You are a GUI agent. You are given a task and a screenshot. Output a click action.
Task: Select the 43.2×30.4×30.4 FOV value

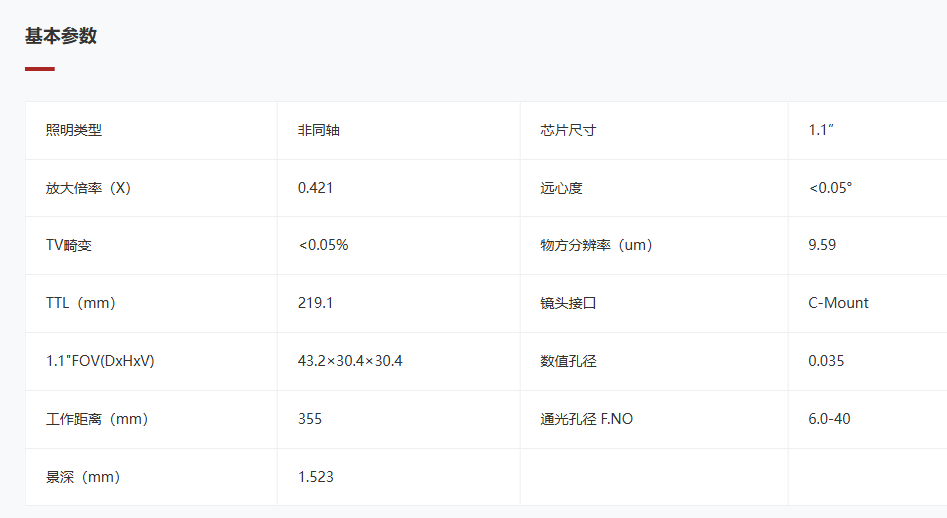350,361
